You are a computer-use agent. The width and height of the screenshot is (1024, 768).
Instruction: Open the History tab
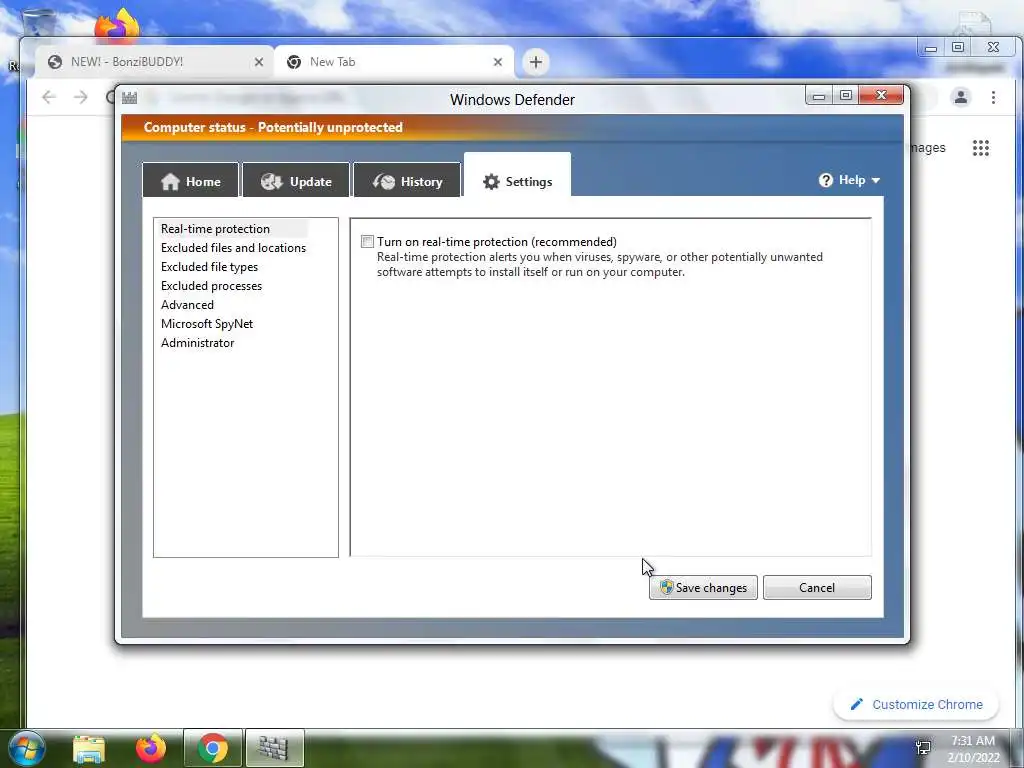[407, 180]
